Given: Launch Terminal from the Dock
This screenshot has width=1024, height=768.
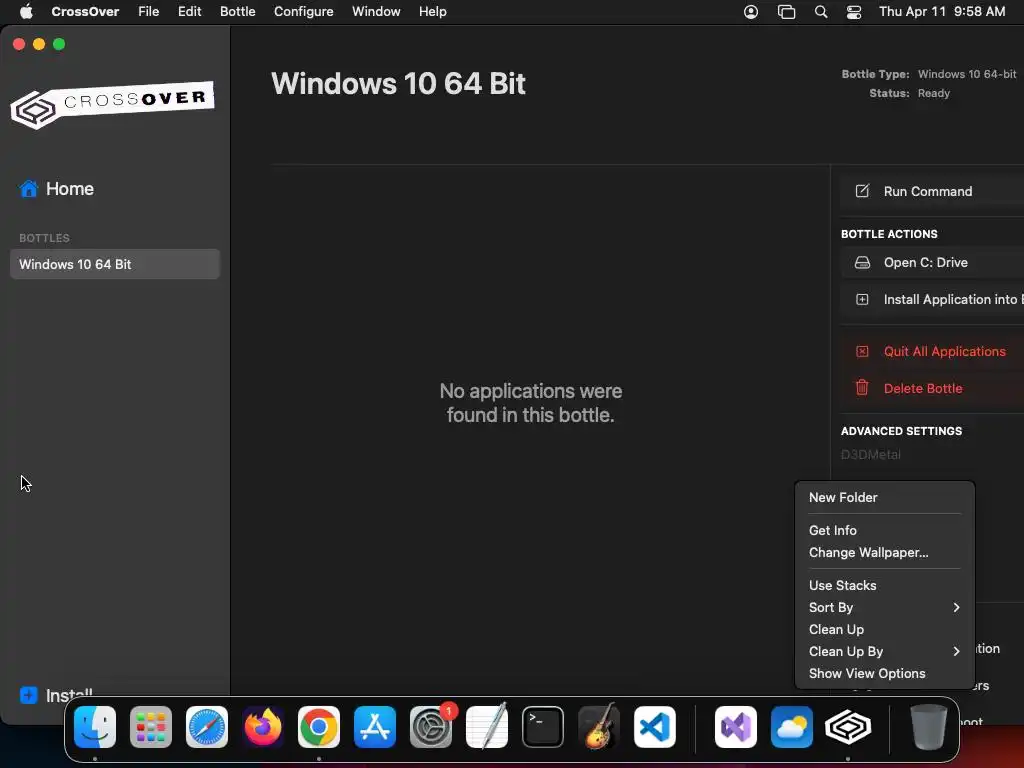Looking at the screenshot, I should pyautogui.click(x=543, y=727).
